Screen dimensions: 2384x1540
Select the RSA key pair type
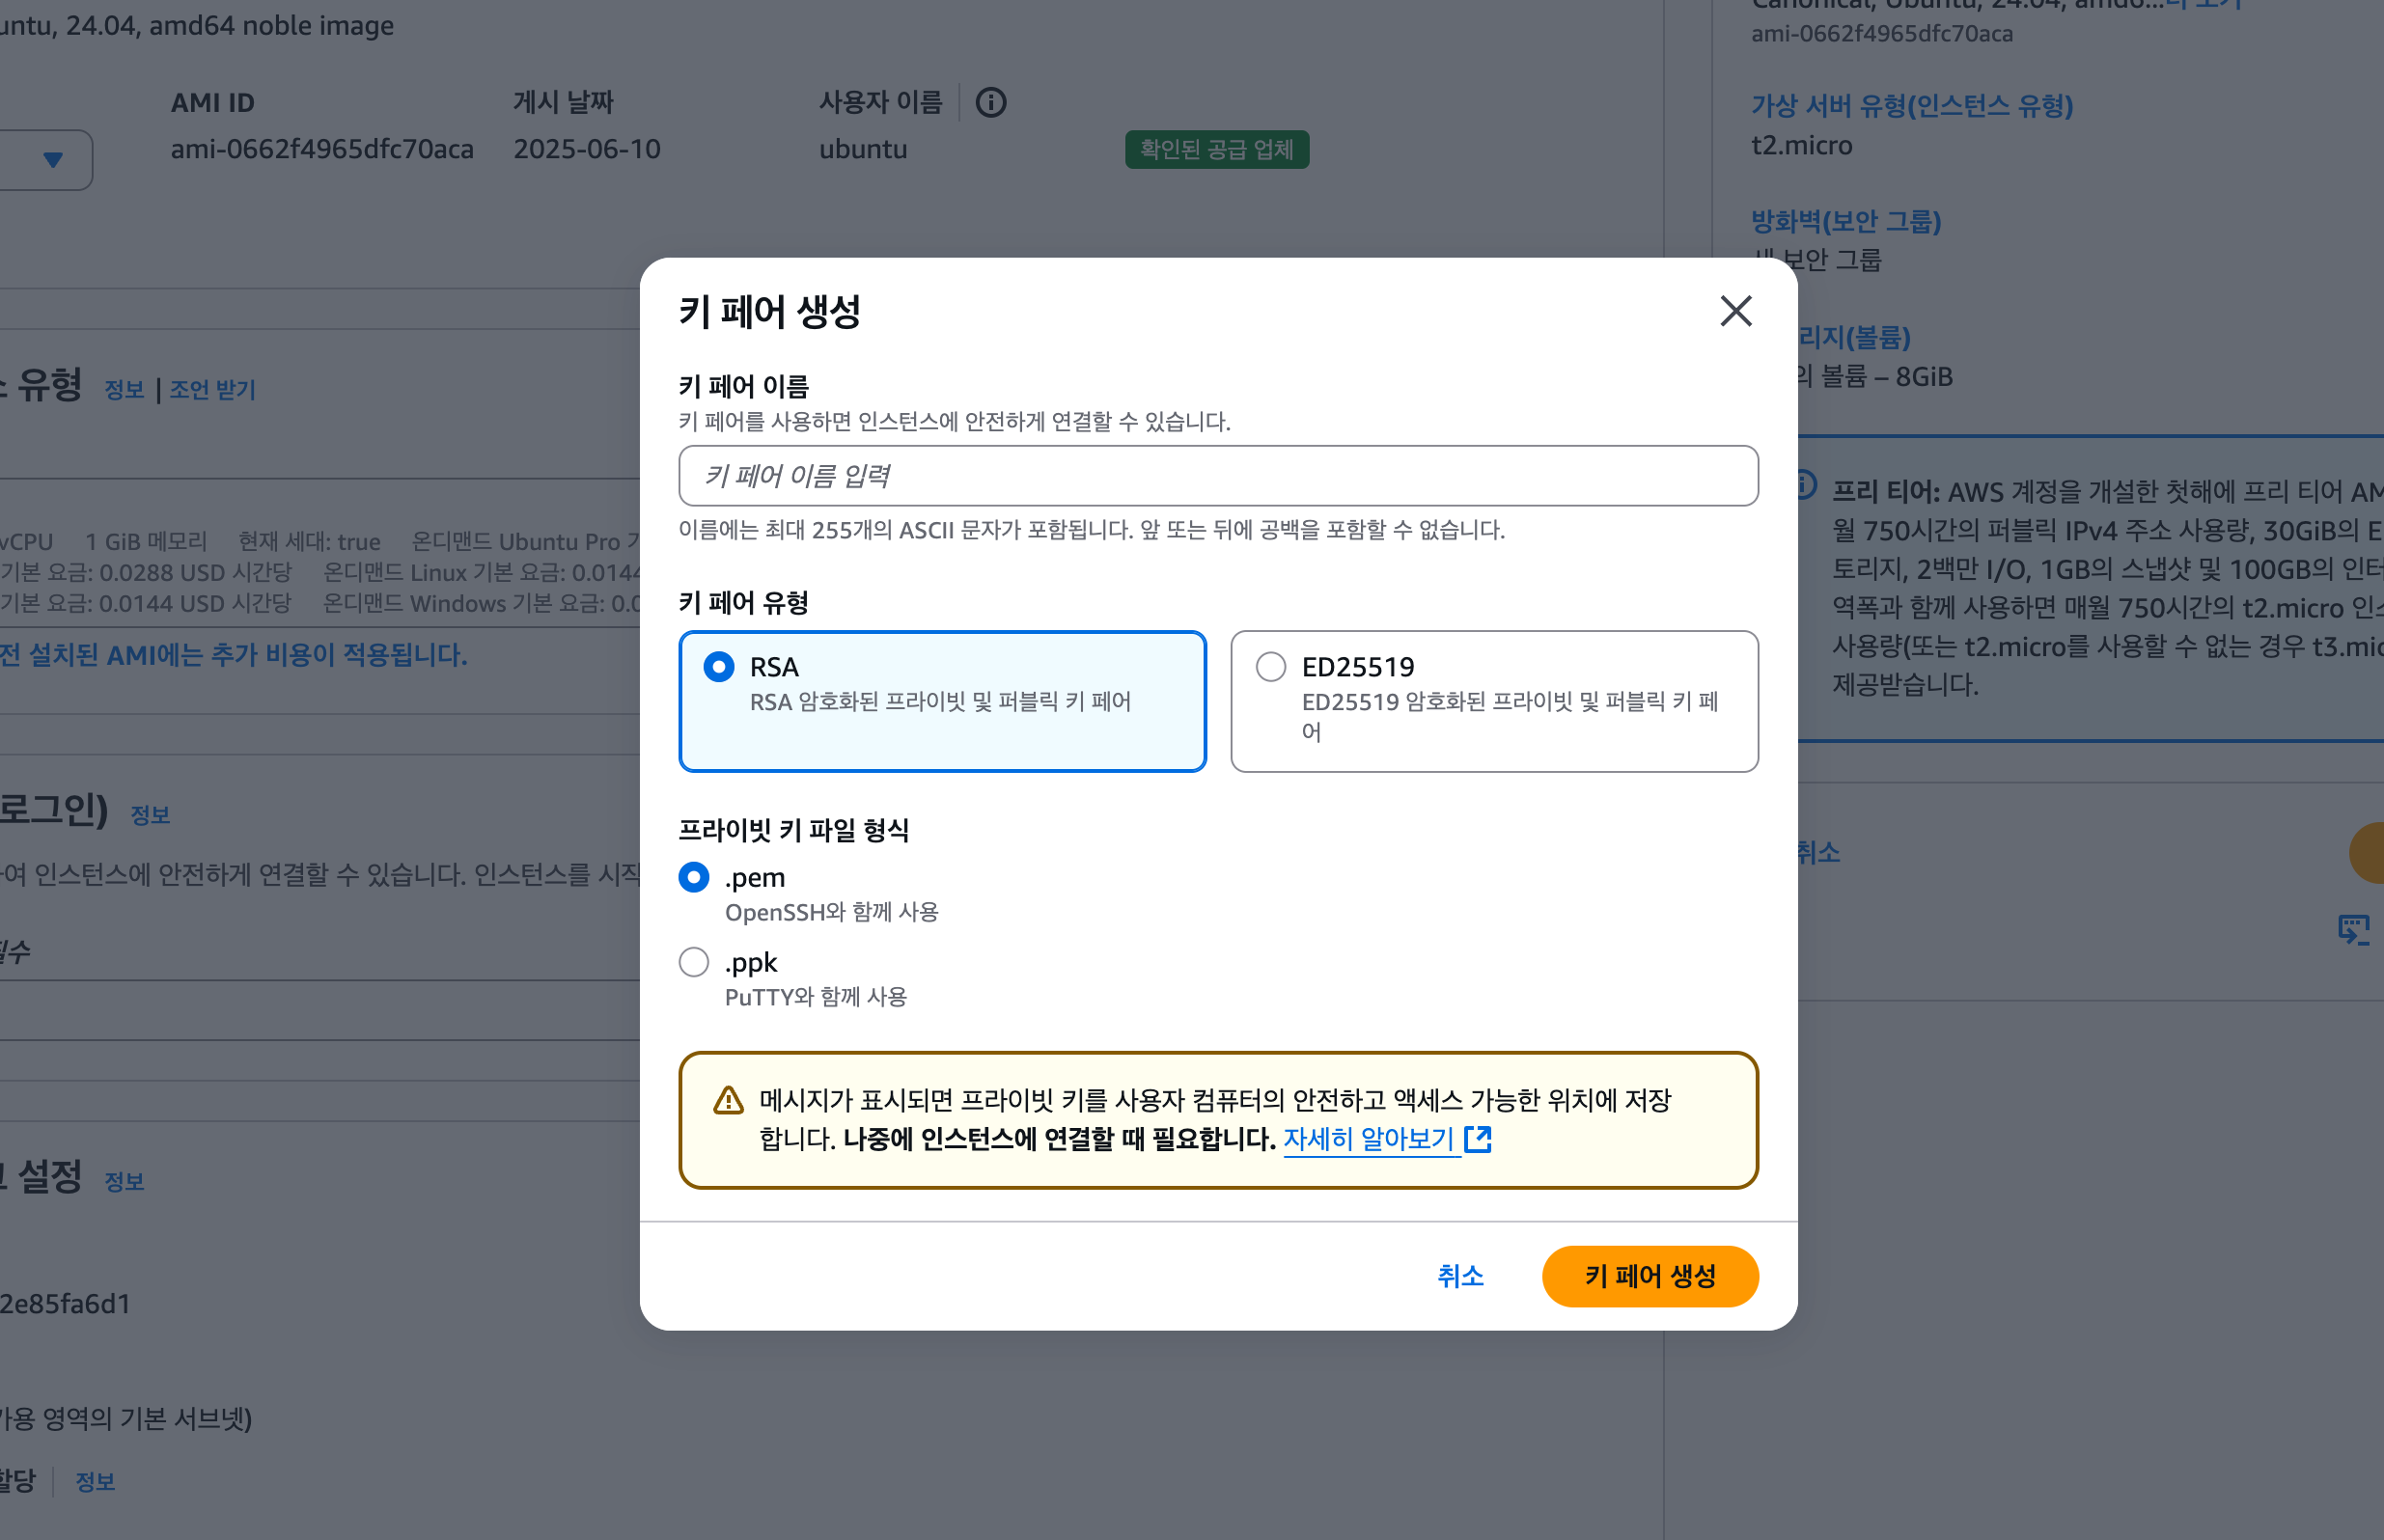942,701
